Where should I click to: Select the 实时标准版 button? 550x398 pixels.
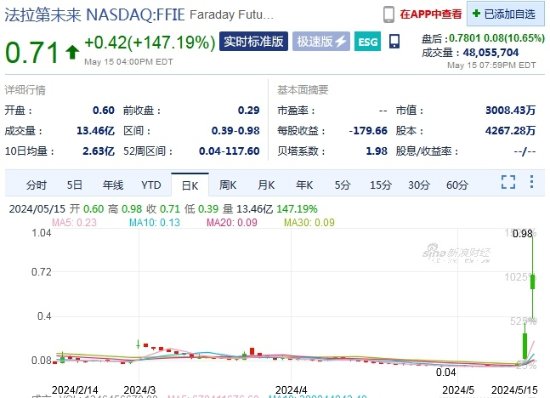click(x=254, y=41)
